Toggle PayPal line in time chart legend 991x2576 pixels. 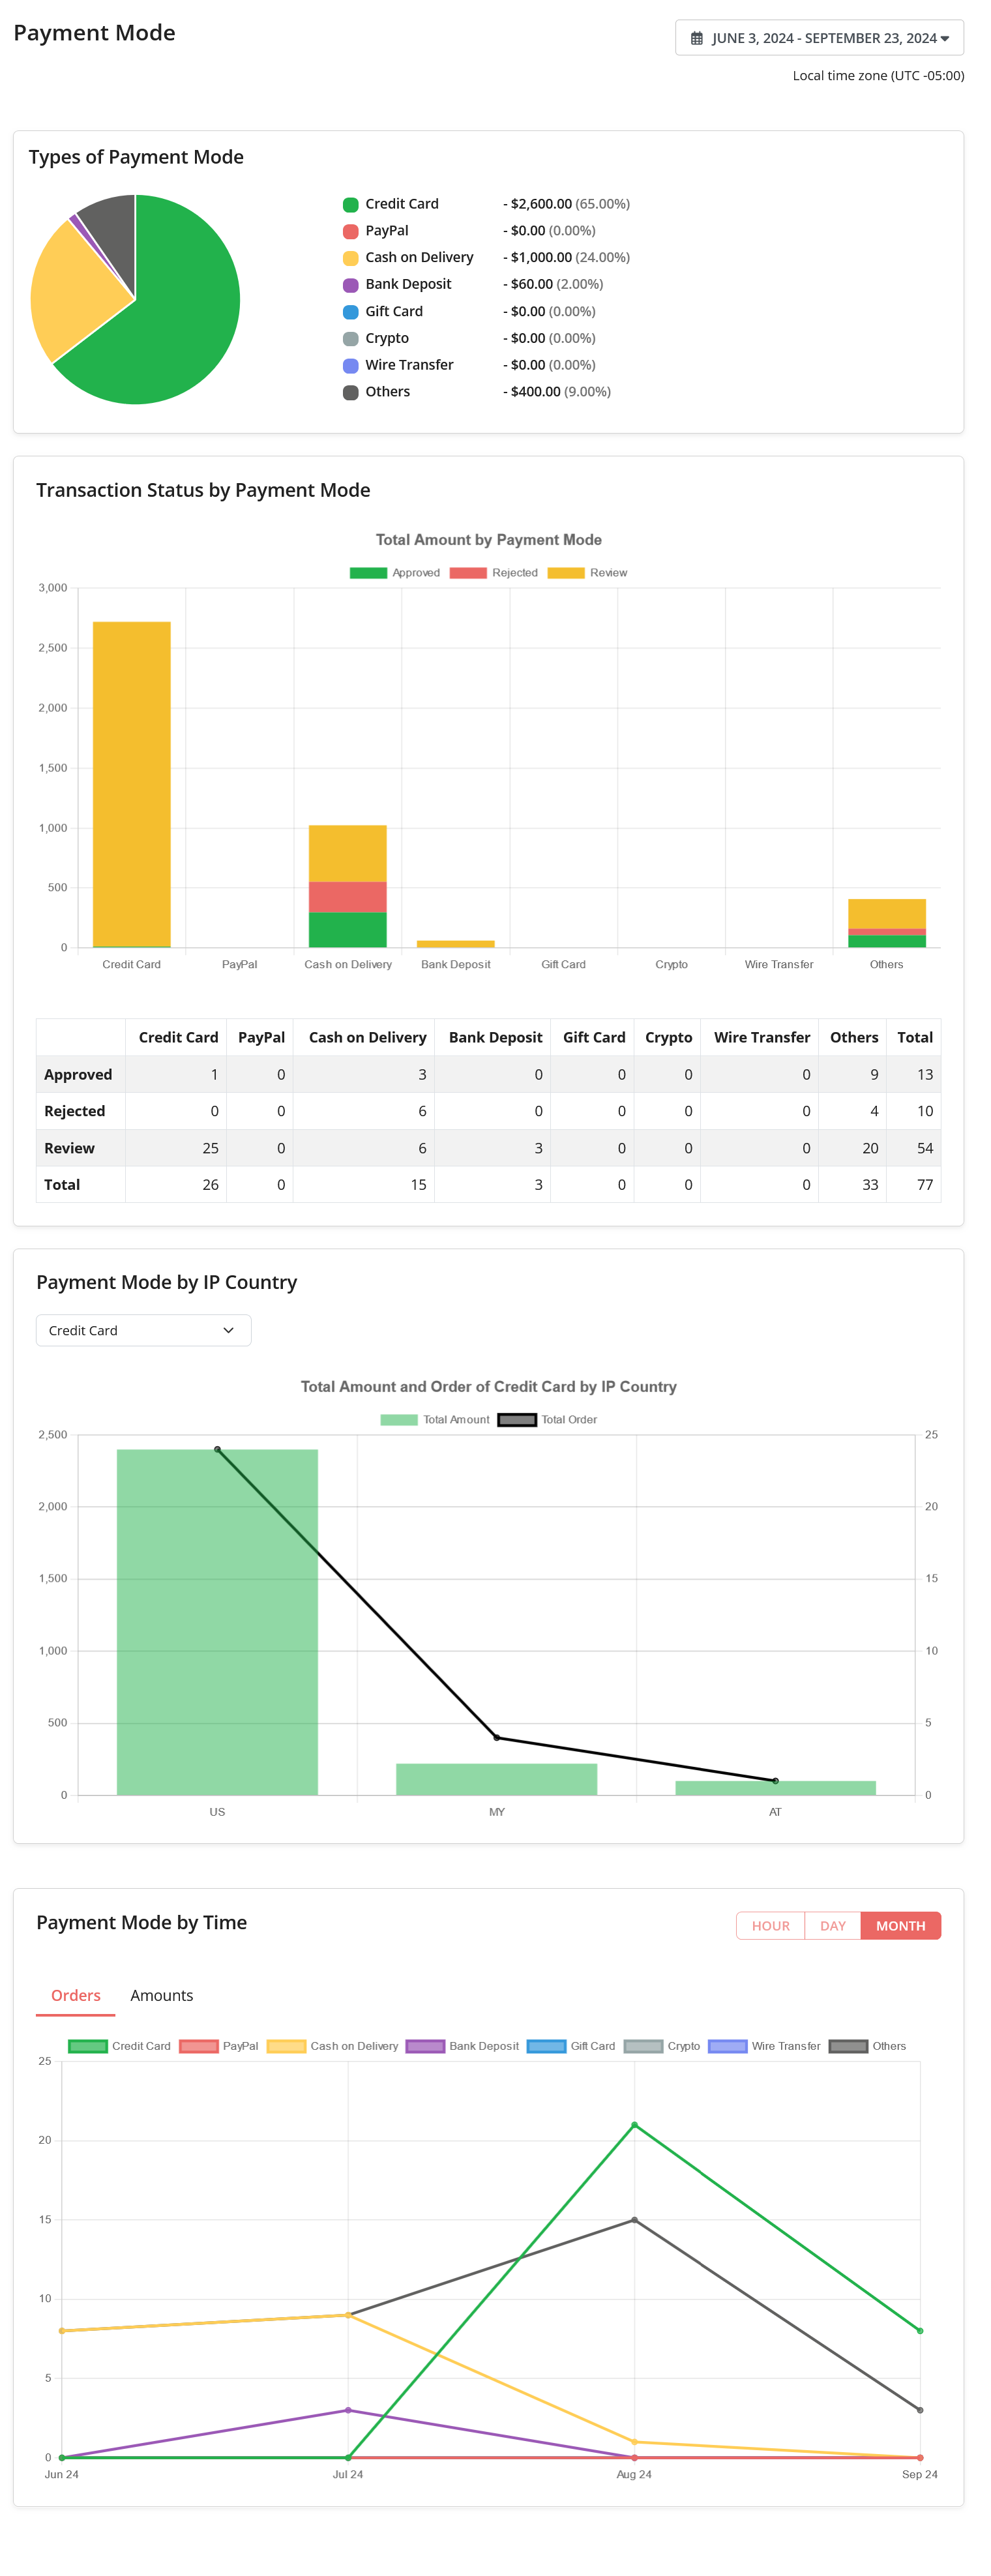tap(219, 2046)
